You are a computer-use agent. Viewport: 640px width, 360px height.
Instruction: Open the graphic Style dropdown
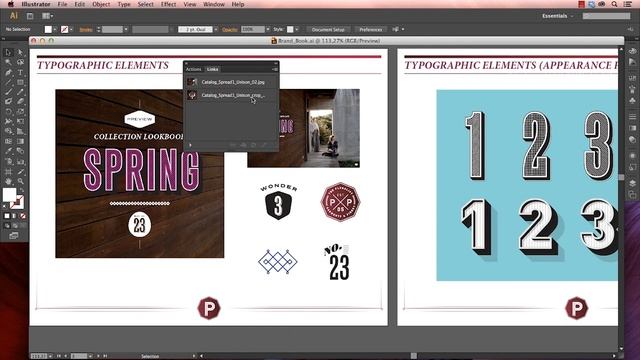[297, 29]
